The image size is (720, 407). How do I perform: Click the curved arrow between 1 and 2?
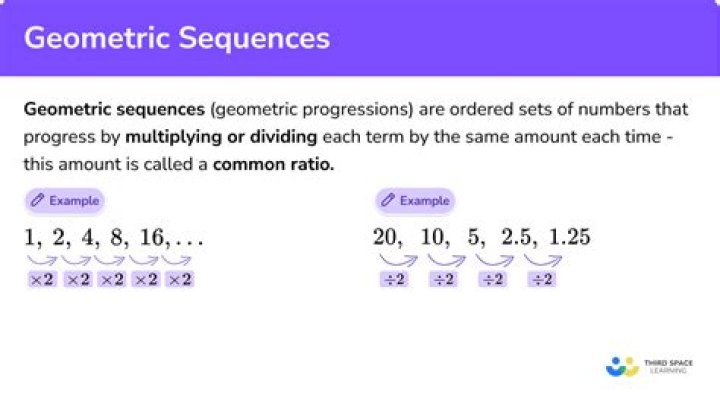coord(42,260)
